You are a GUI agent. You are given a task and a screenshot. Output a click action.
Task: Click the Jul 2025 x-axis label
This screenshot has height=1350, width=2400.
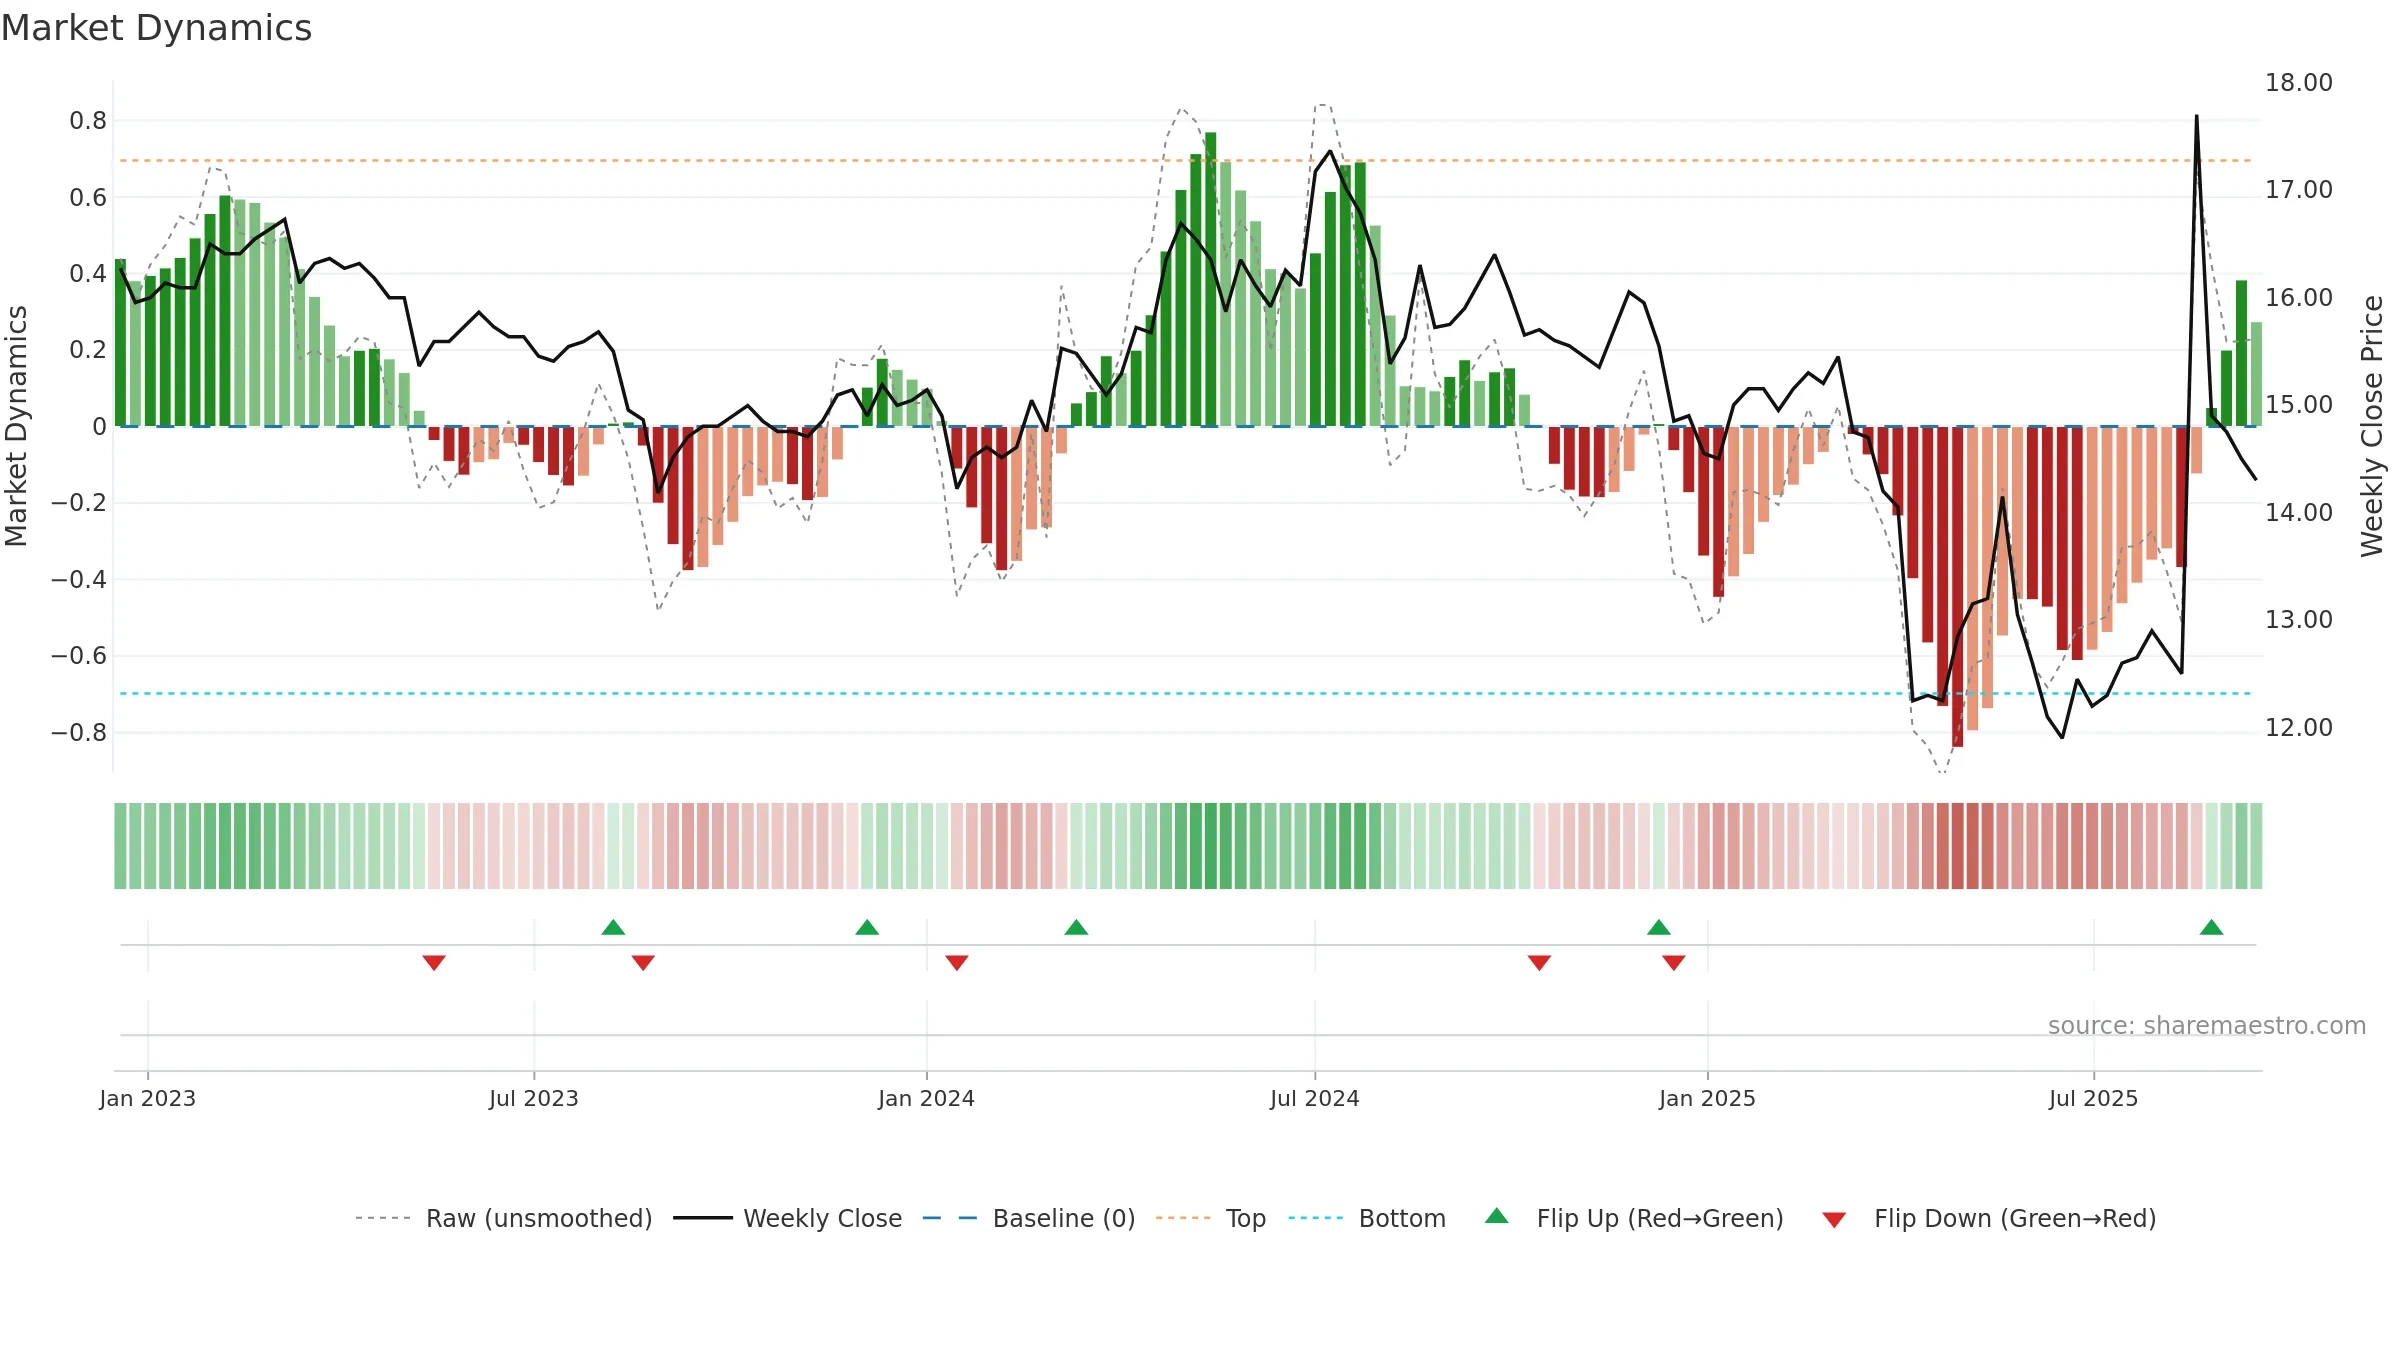(x=2094, y=1098)
